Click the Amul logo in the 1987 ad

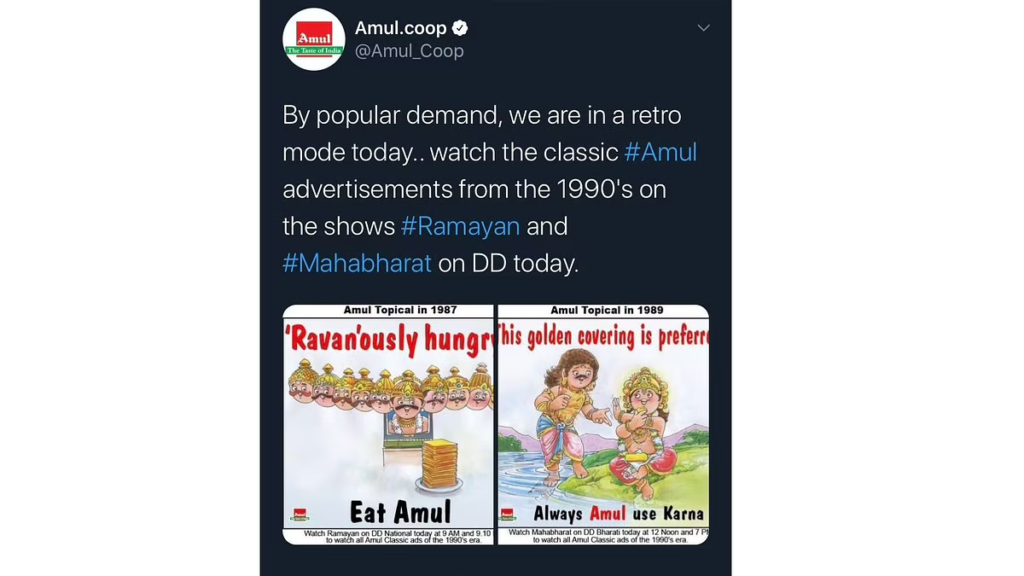tap(299, 515)
